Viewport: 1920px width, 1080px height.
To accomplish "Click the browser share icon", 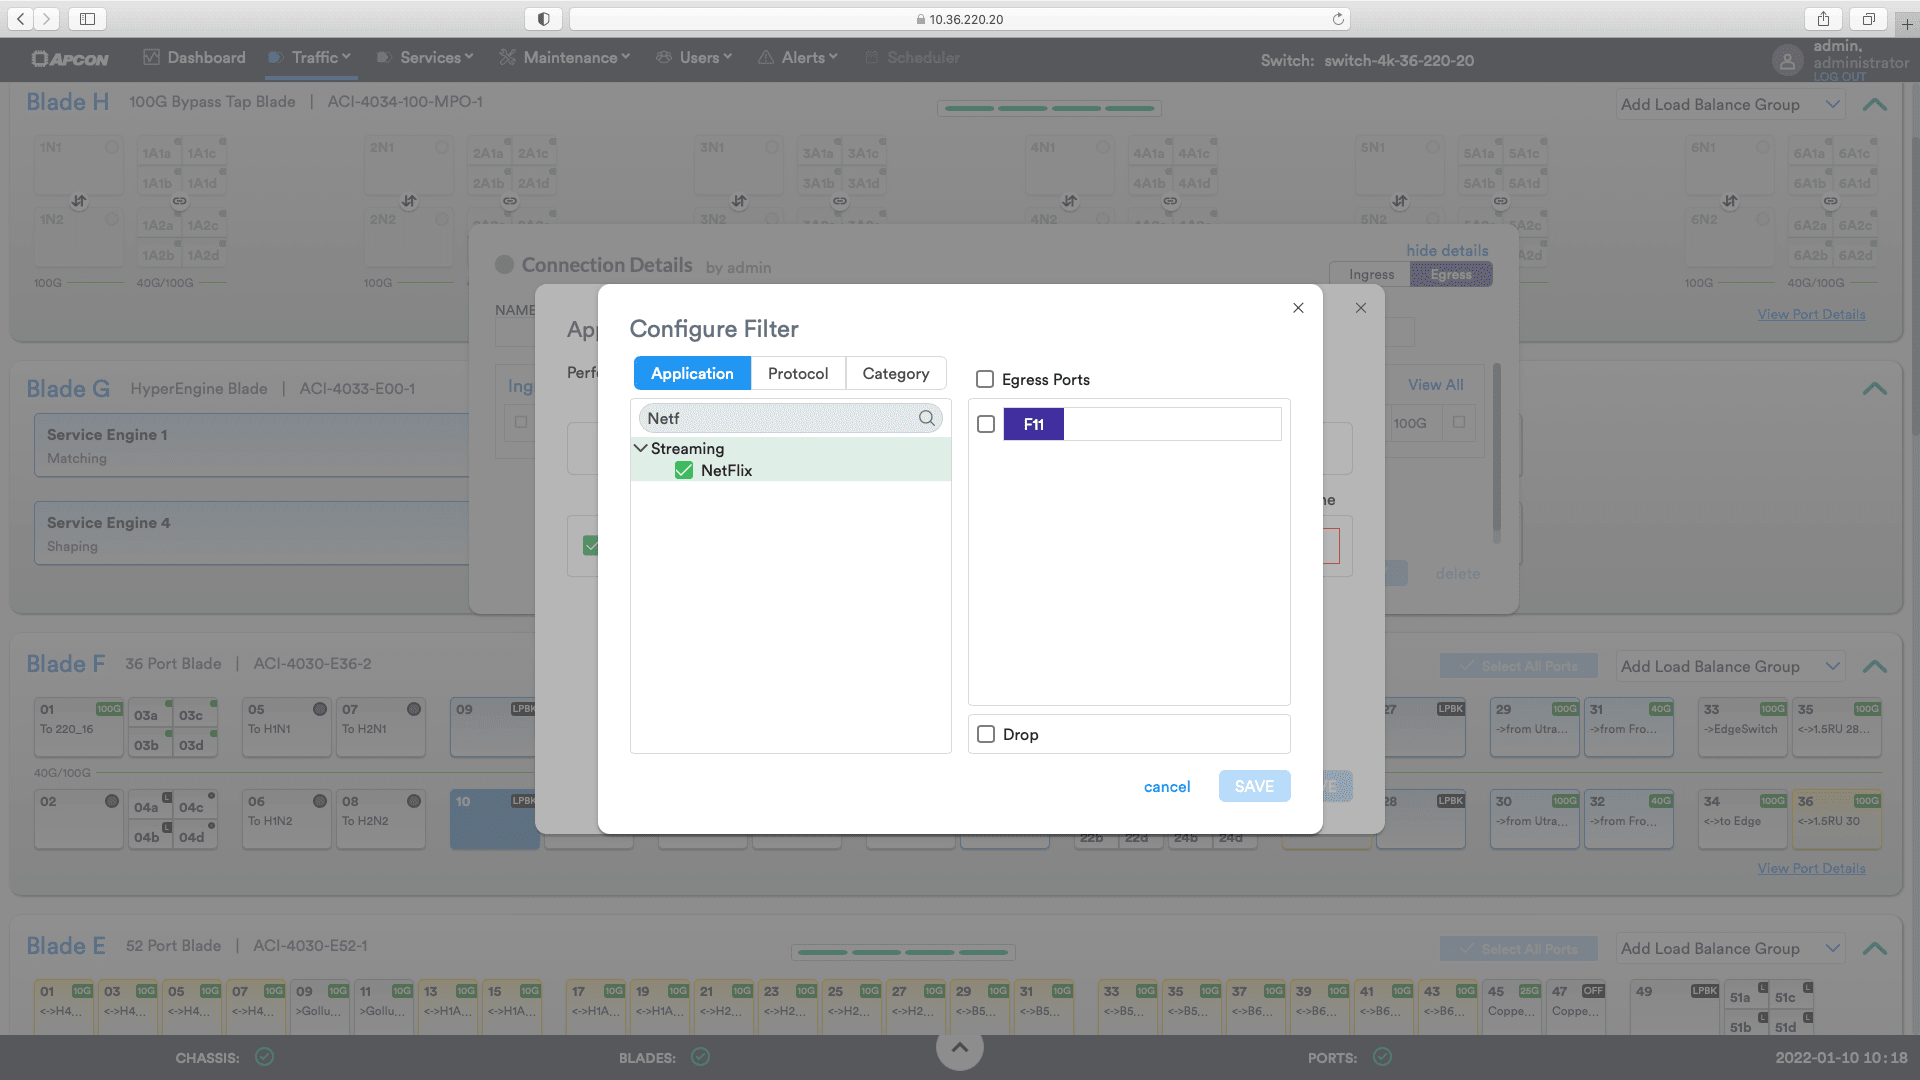I will tap(1823, 19).
